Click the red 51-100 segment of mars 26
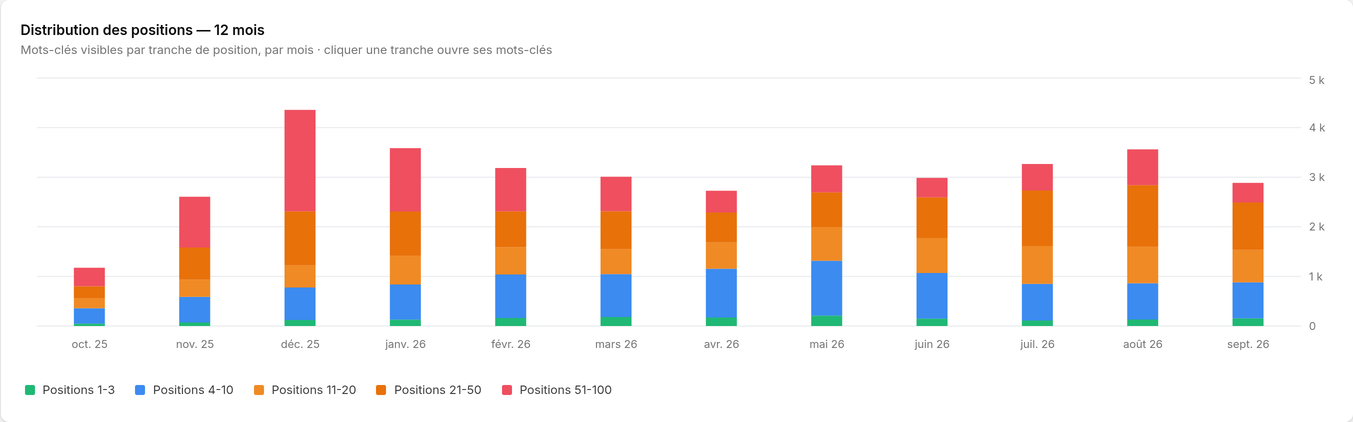The image size is (1353, 422). 616,194
